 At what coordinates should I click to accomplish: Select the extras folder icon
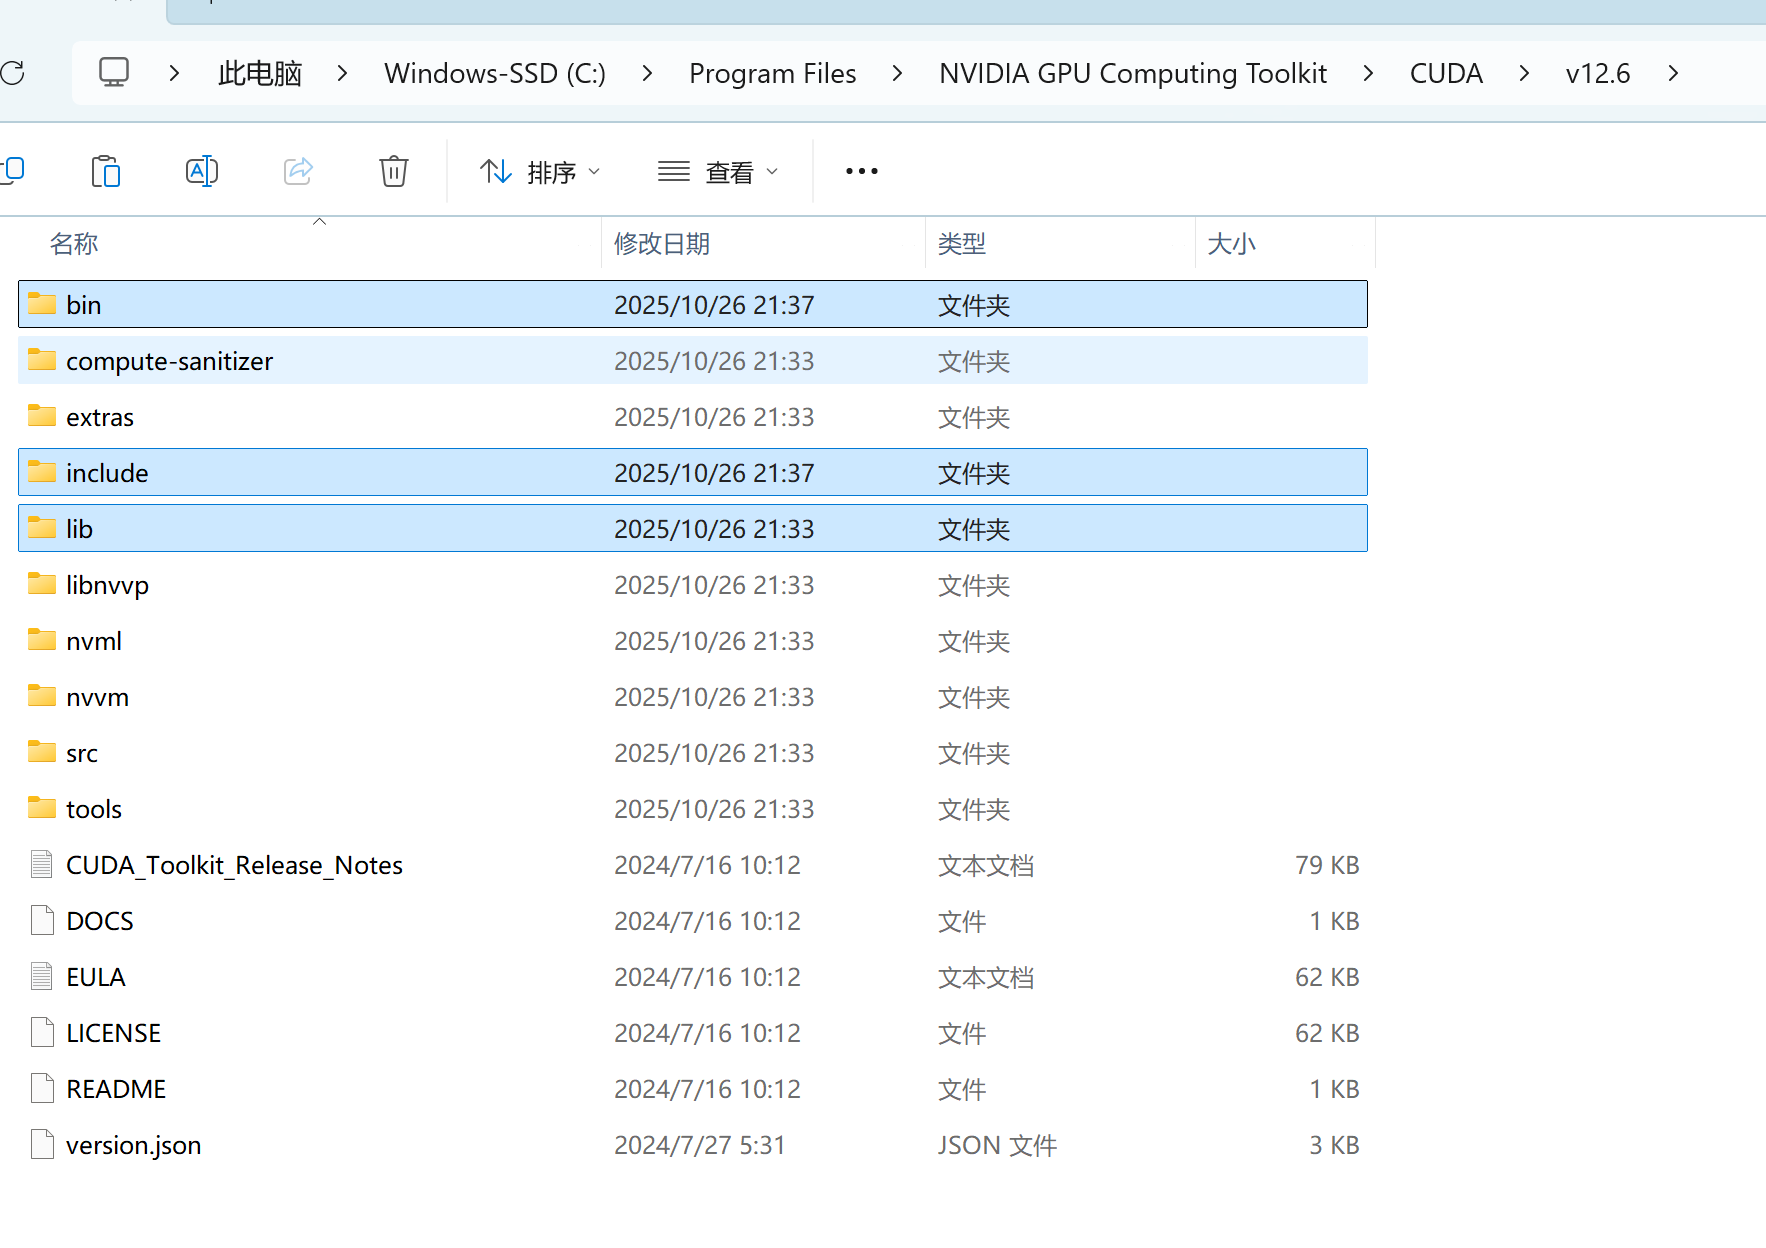point(42,415)
